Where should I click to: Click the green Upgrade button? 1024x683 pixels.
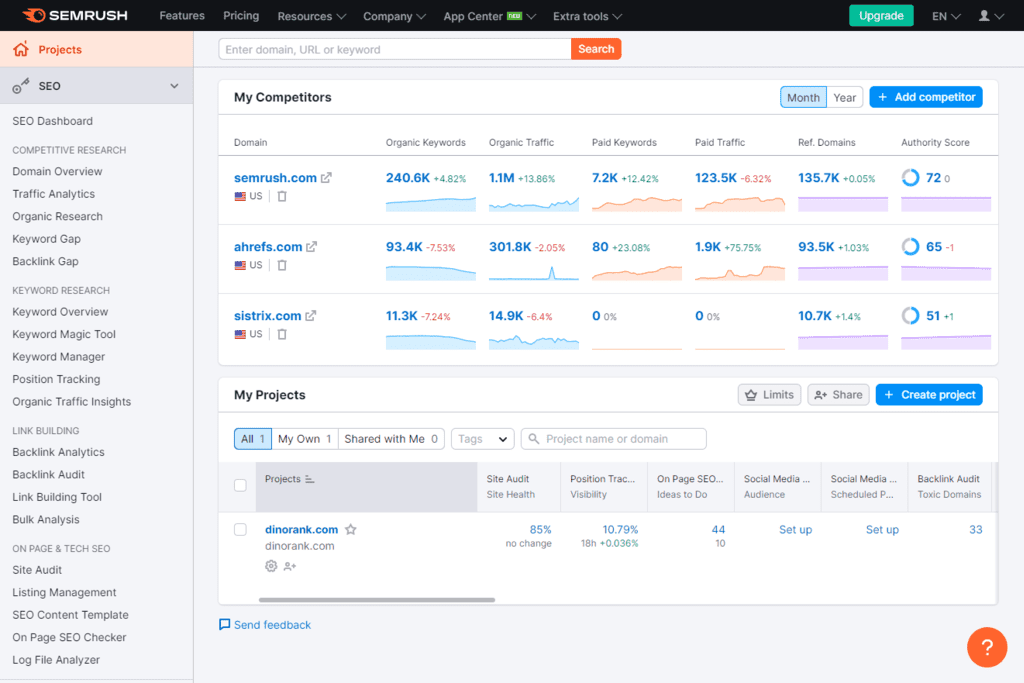[881, 16]
